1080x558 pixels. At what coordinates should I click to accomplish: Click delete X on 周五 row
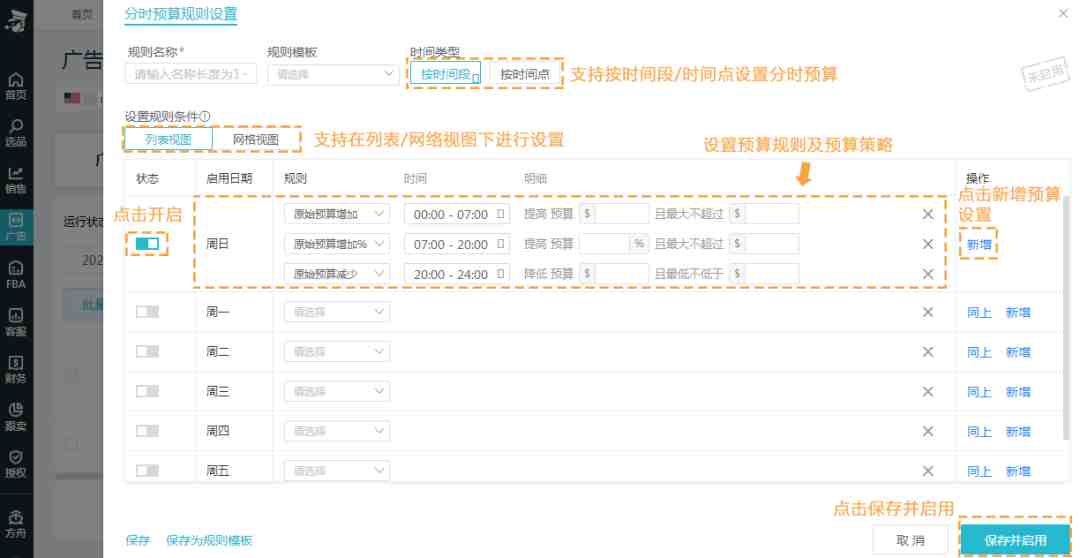coord(928,471)
